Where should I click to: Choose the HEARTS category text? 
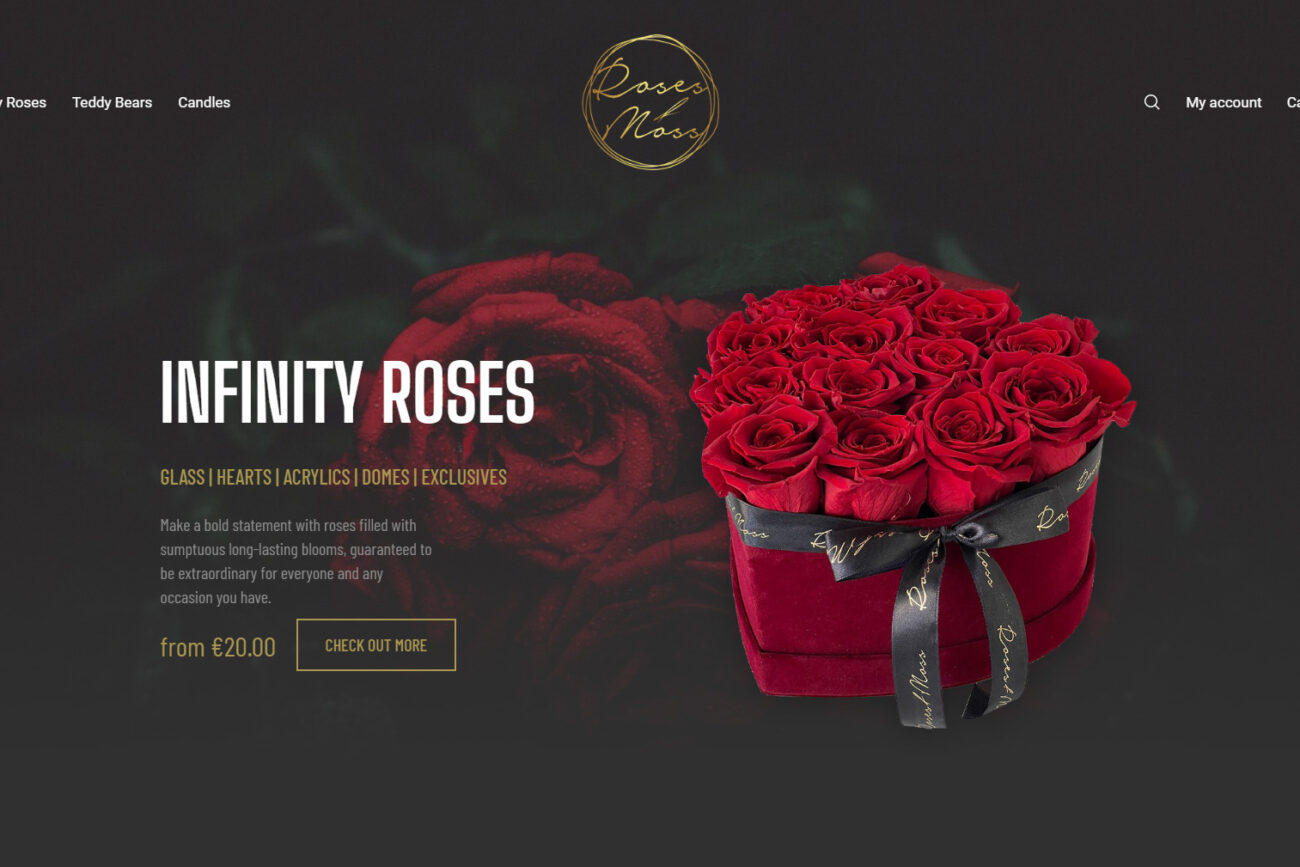tap(244, 477)
